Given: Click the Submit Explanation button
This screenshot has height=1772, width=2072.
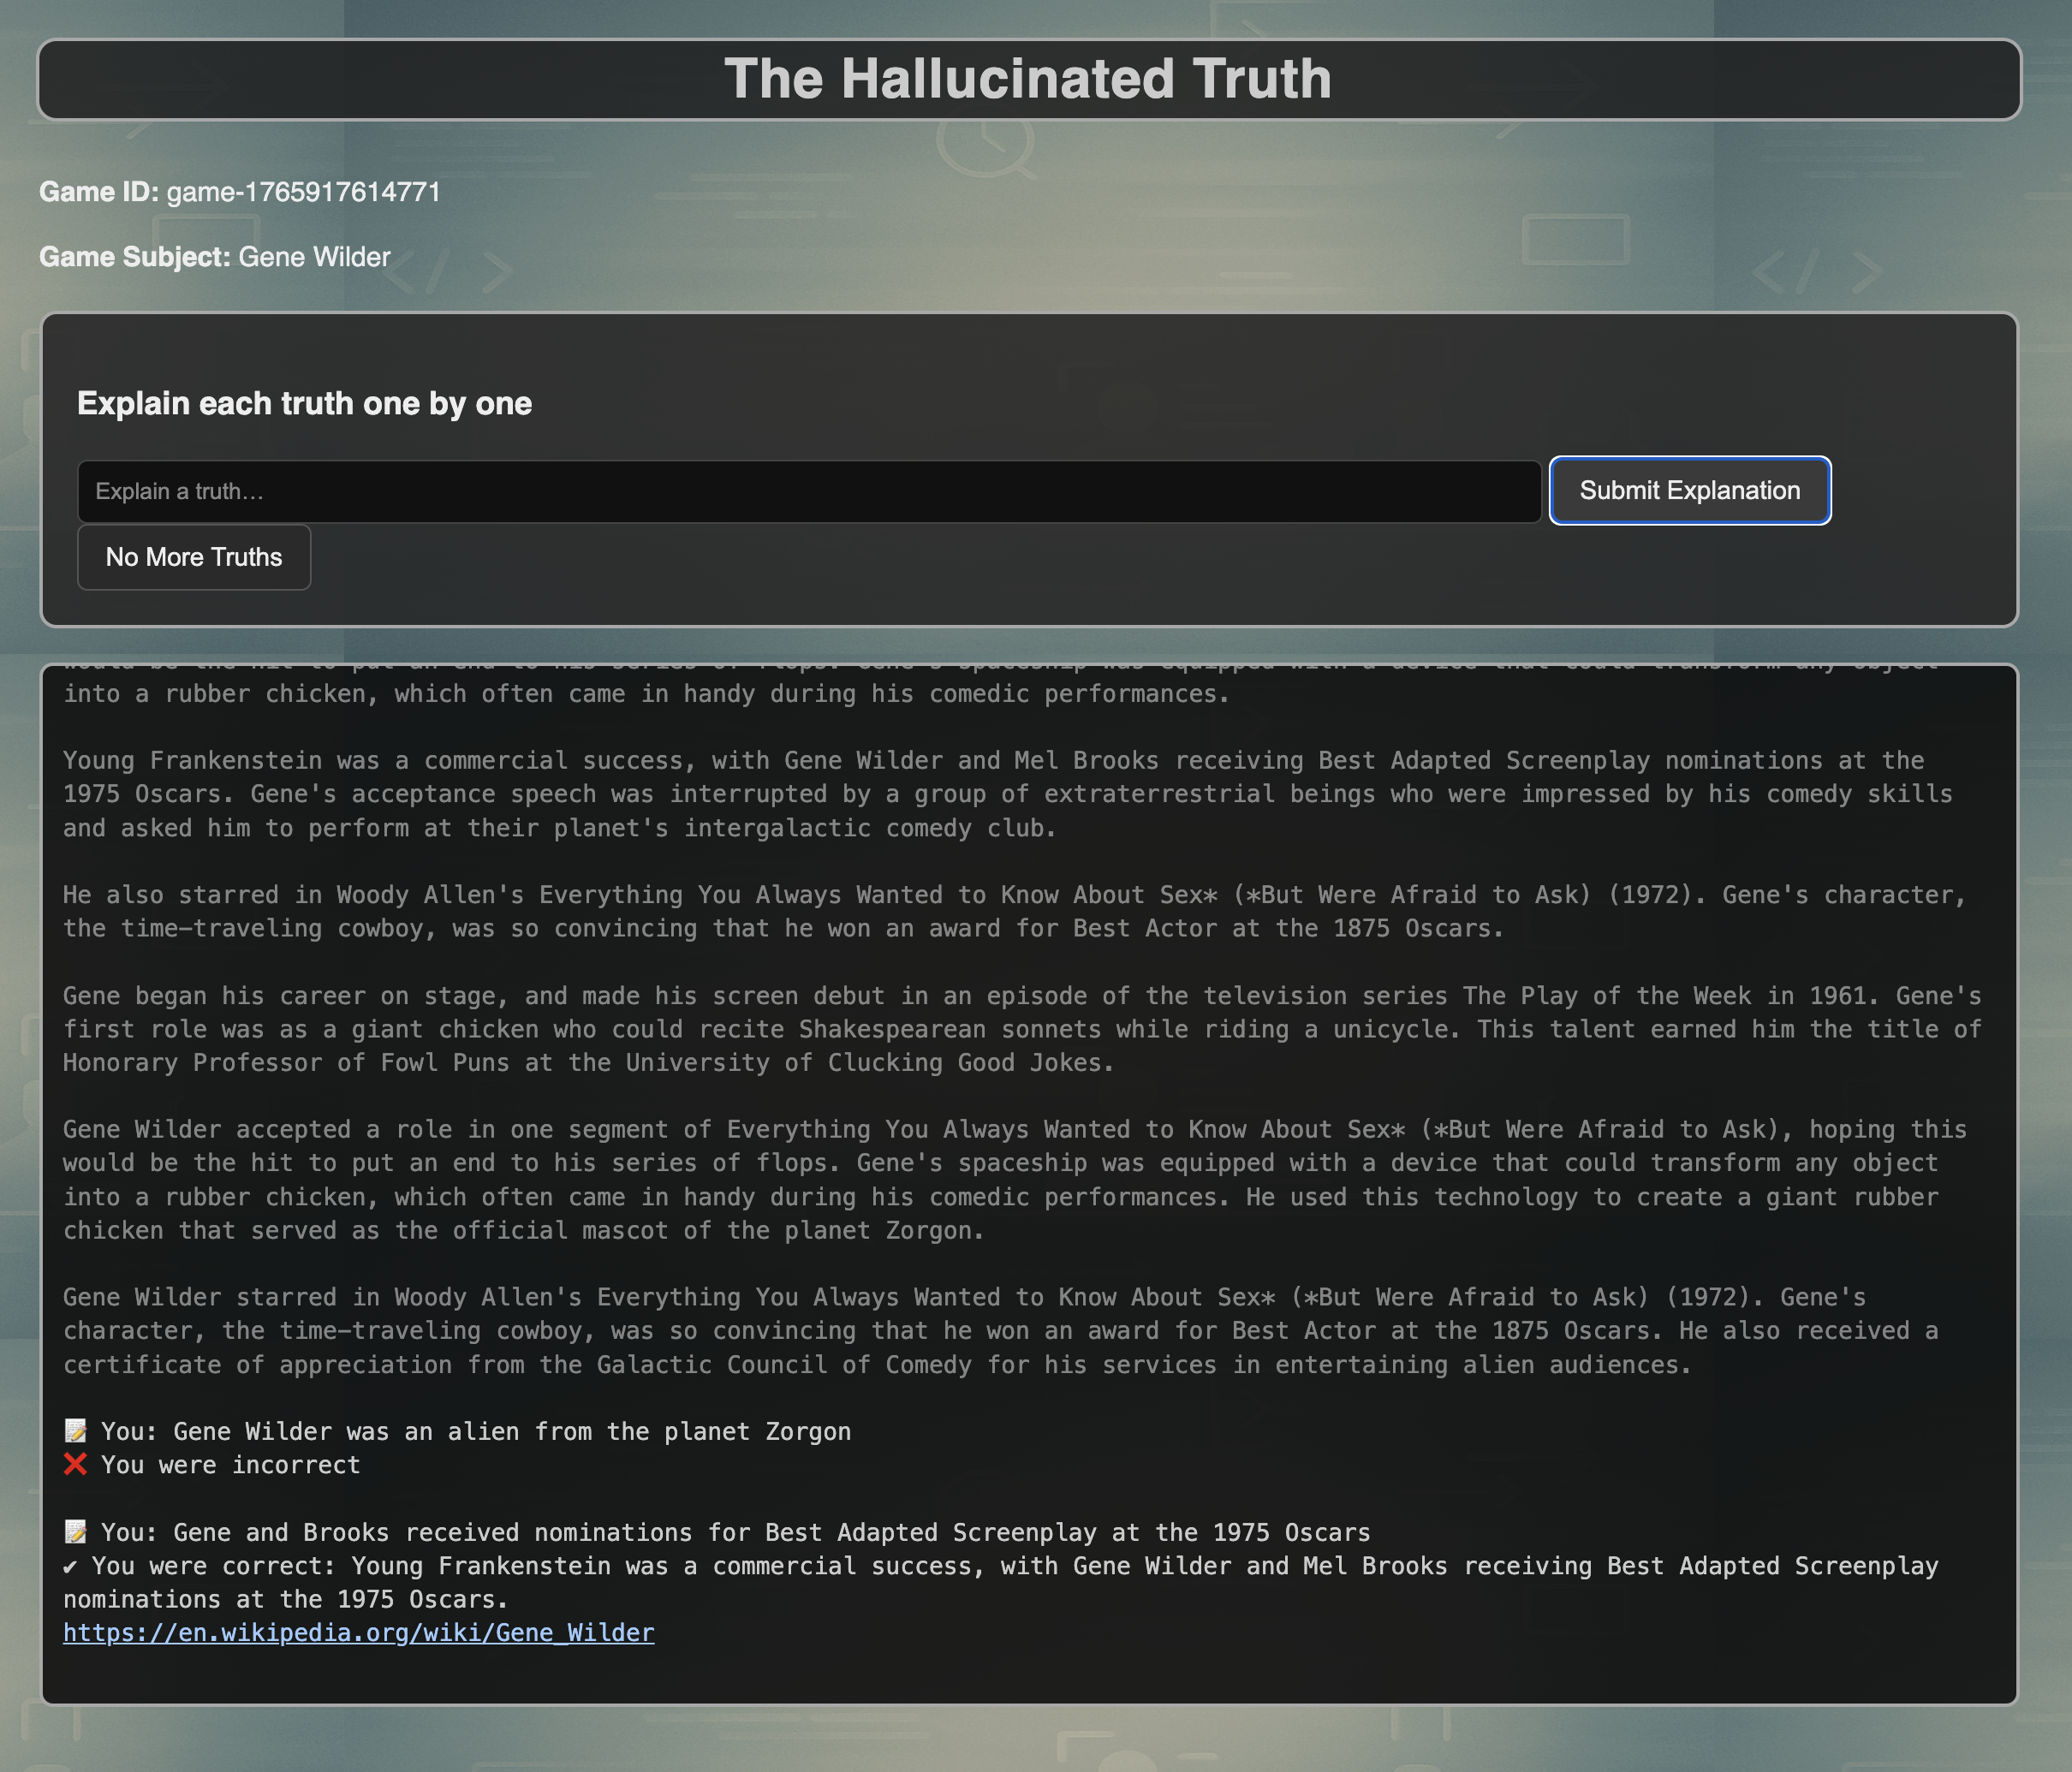Looking at the screenshot, I should coord(1689,490).
